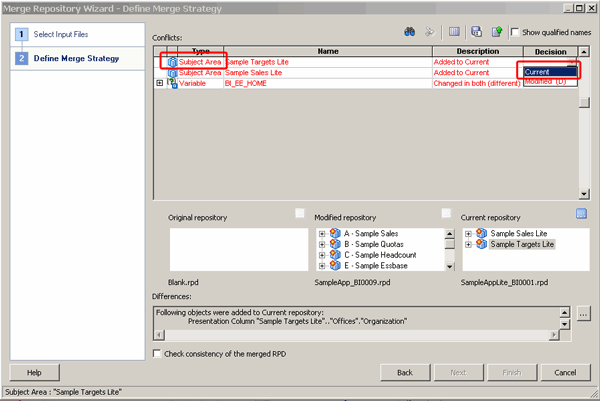Click the save decision file icon

tap(476, 32)
